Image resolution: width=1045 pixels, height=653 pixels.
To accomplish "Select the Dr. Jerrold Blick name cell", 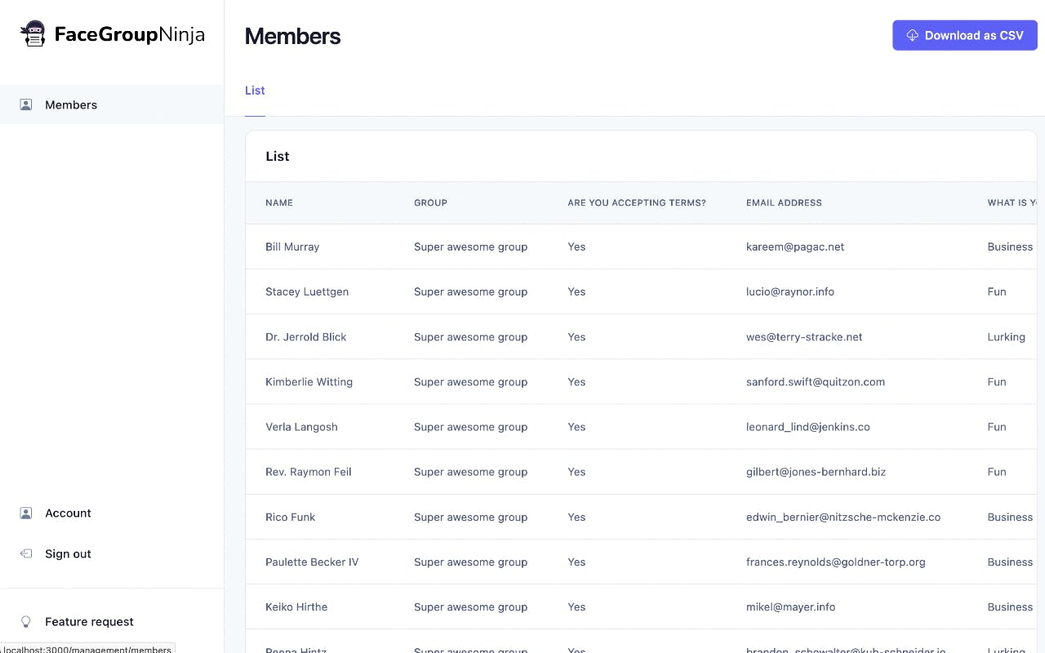I will 305,337.
